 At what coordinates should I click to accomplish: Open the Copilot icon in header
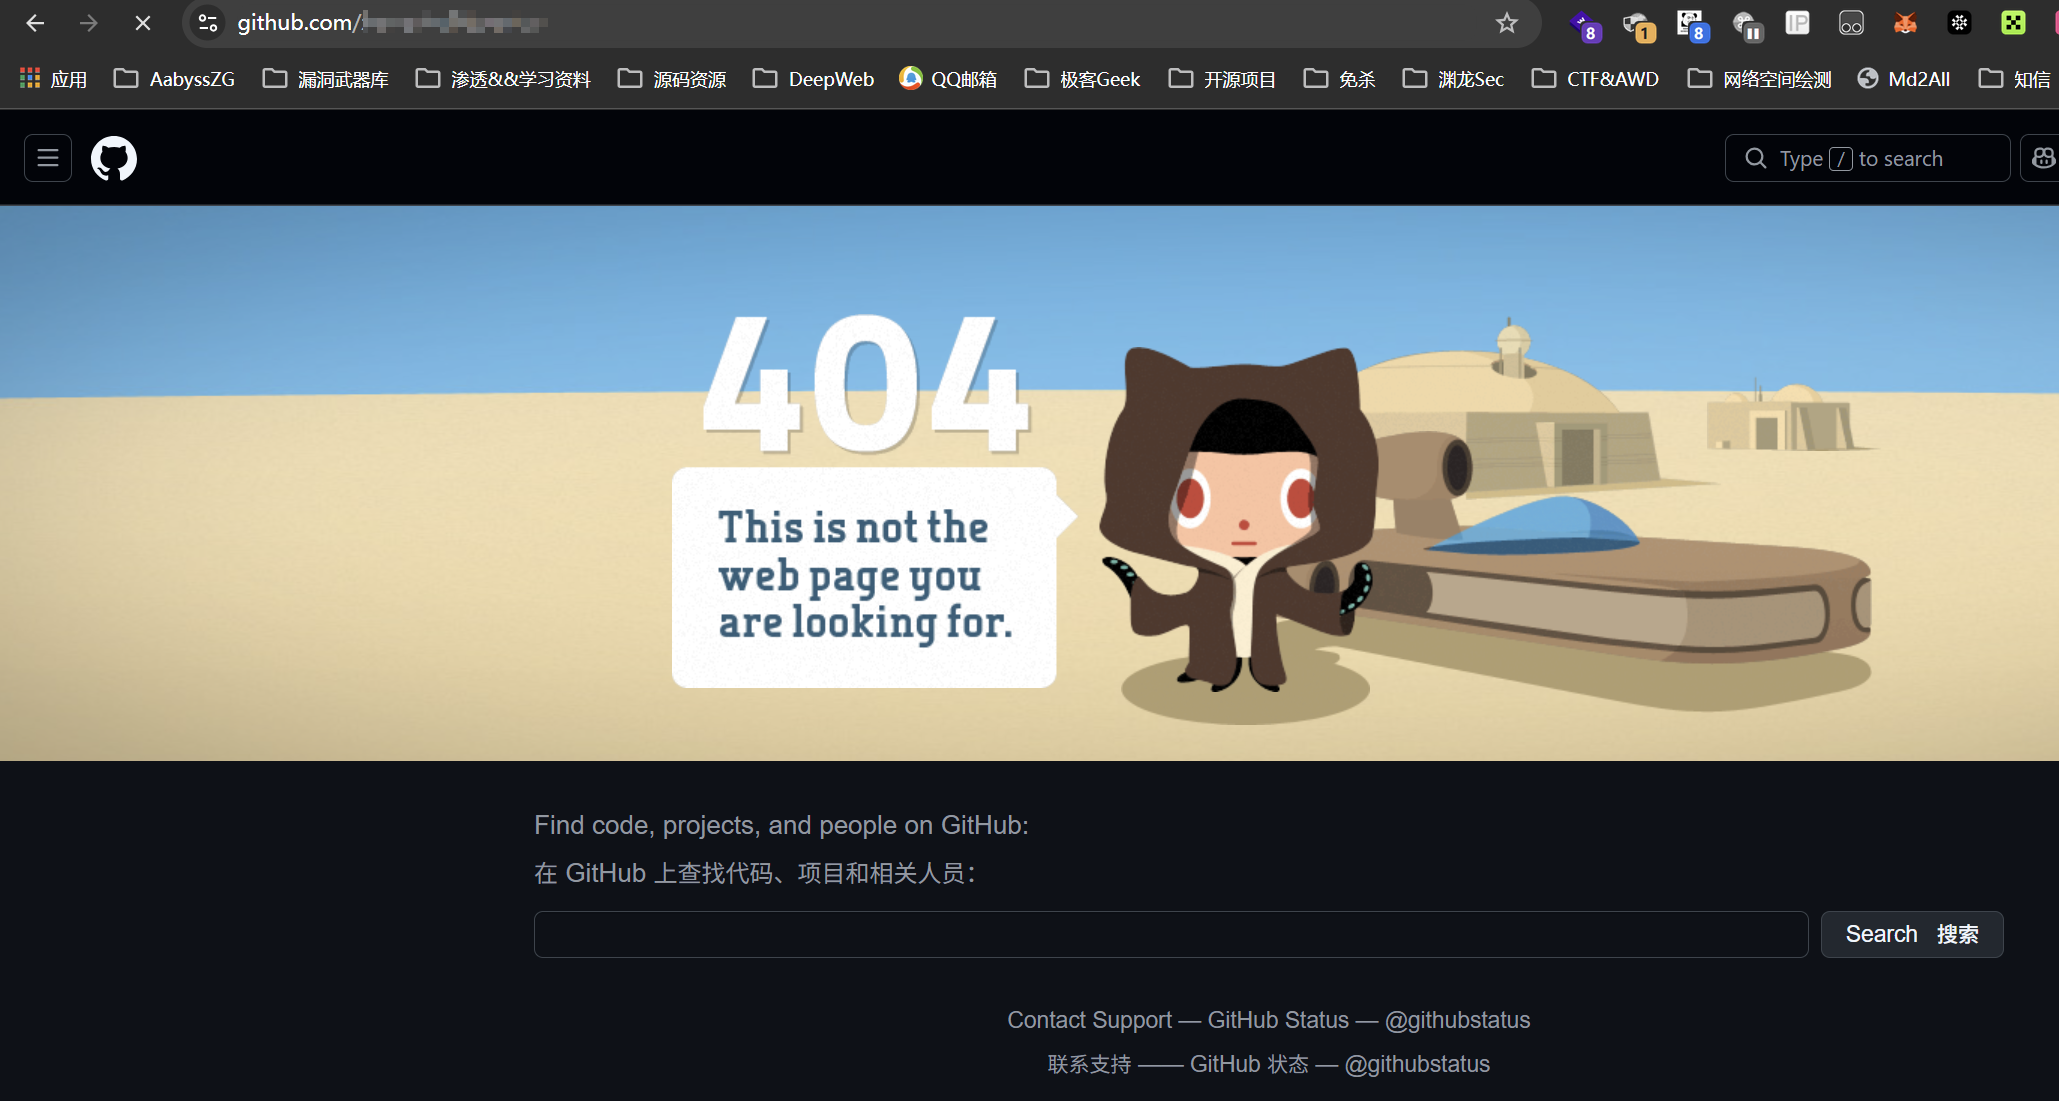click(2041, 158)
